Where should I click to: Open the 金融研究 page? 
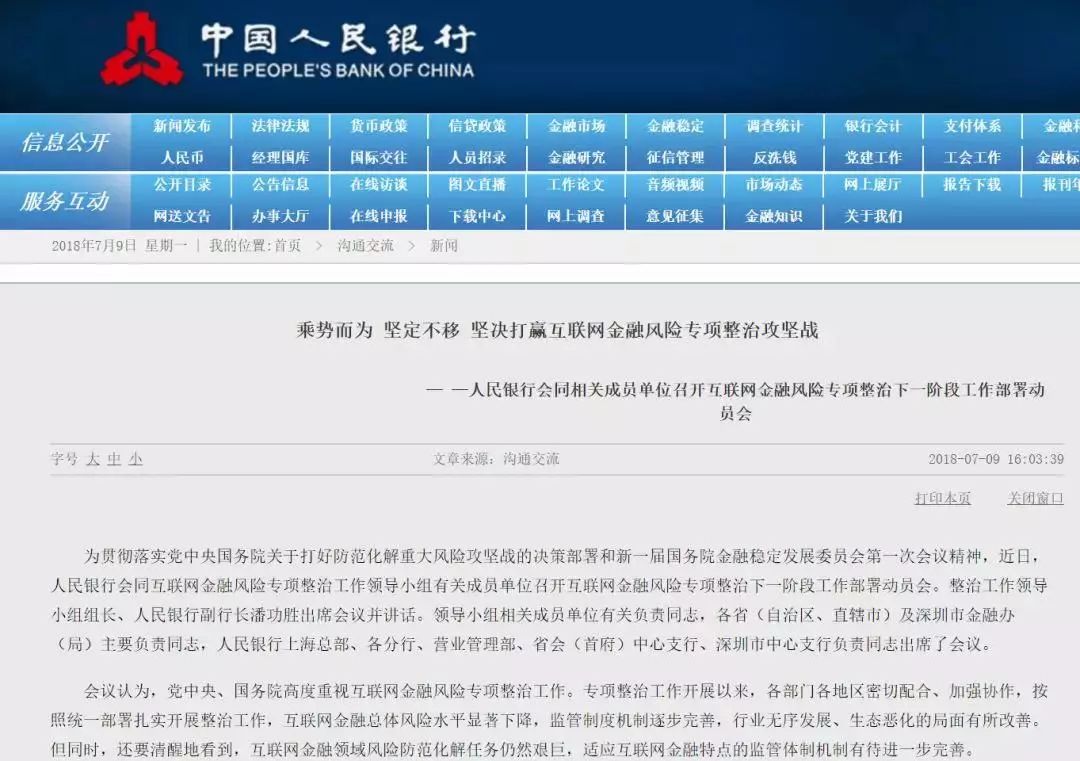[x=577, y=158]
